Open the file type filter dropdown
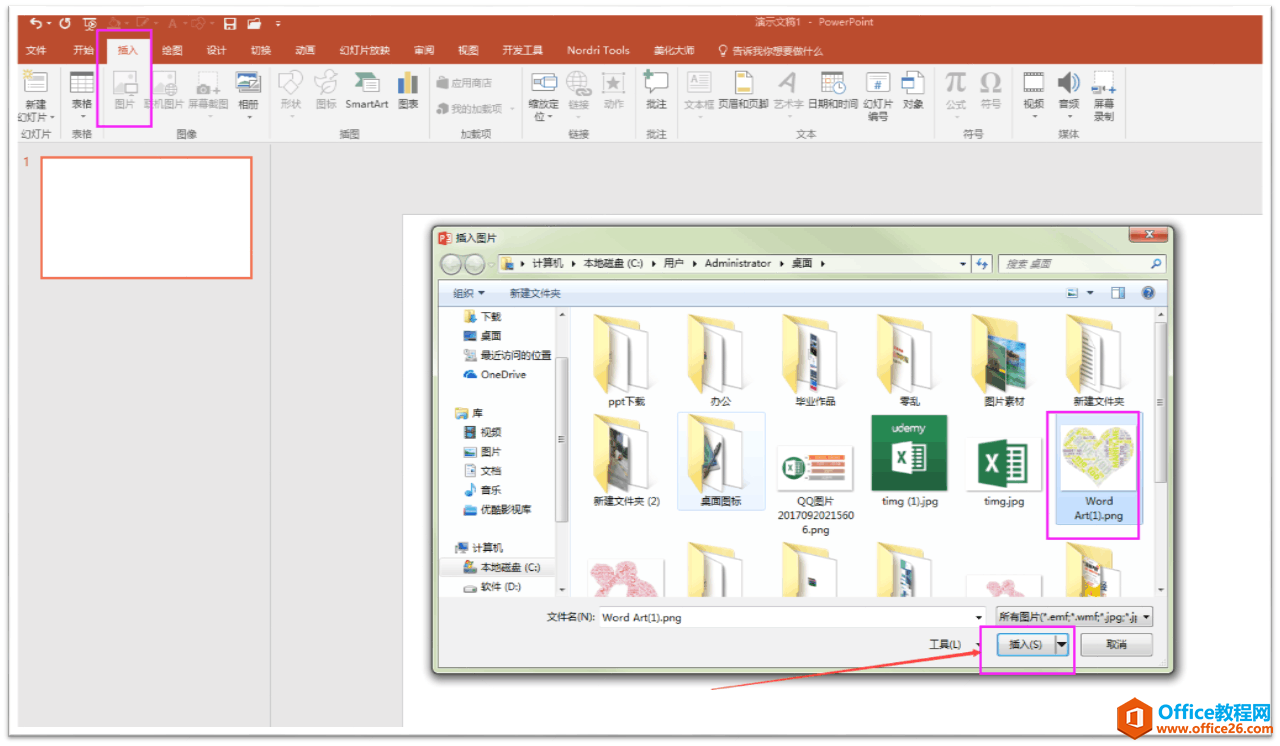Image resolution: width=1280 pixels, height=746 pixels. (1074, 617)
